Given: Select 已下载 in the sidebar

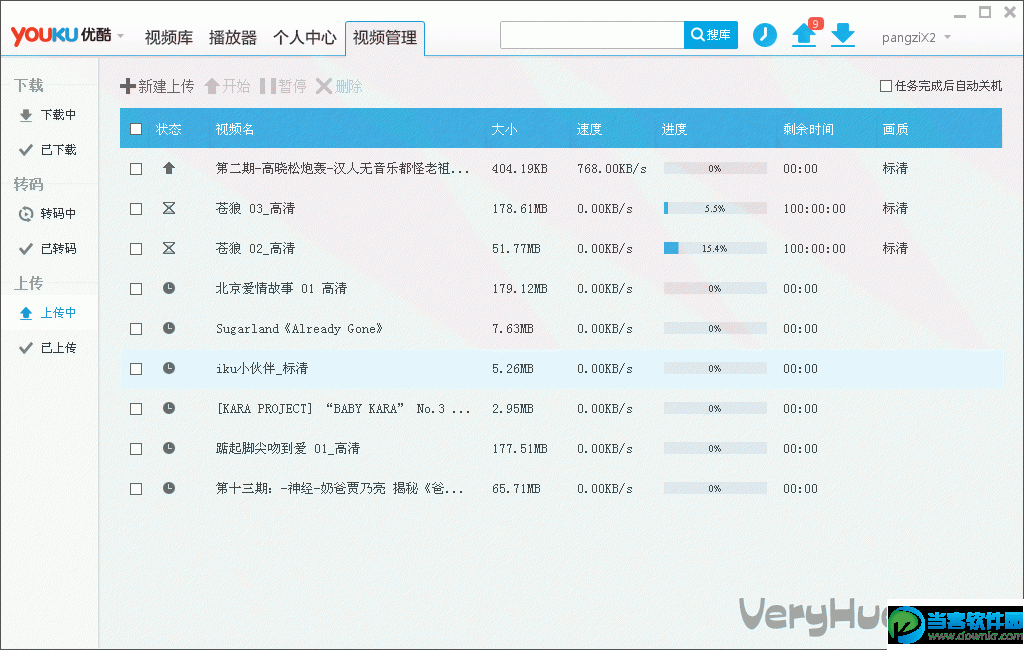Looking at the screenshot, I should [58, 150].
